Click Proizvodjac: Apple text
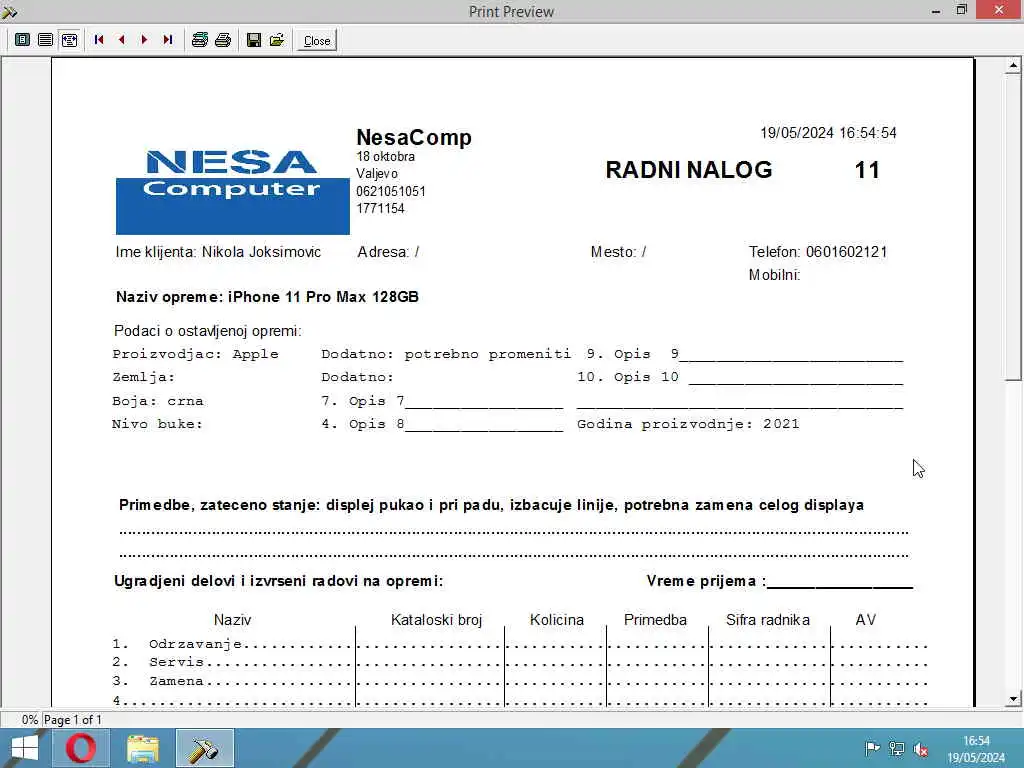Screen dimensions: 1024x768 [195, 354]
